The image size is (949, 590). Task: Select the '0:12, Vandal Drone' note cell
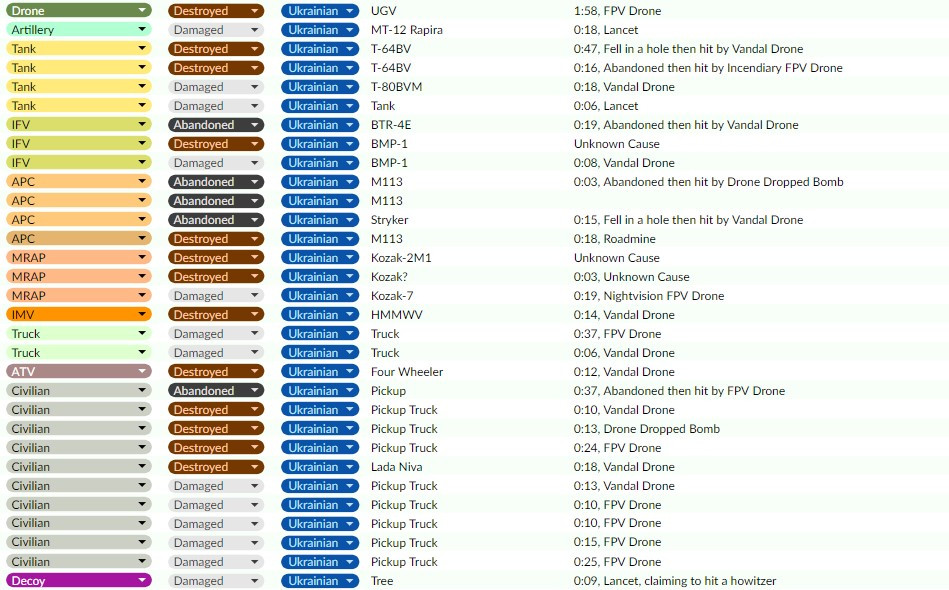[624, 372]
